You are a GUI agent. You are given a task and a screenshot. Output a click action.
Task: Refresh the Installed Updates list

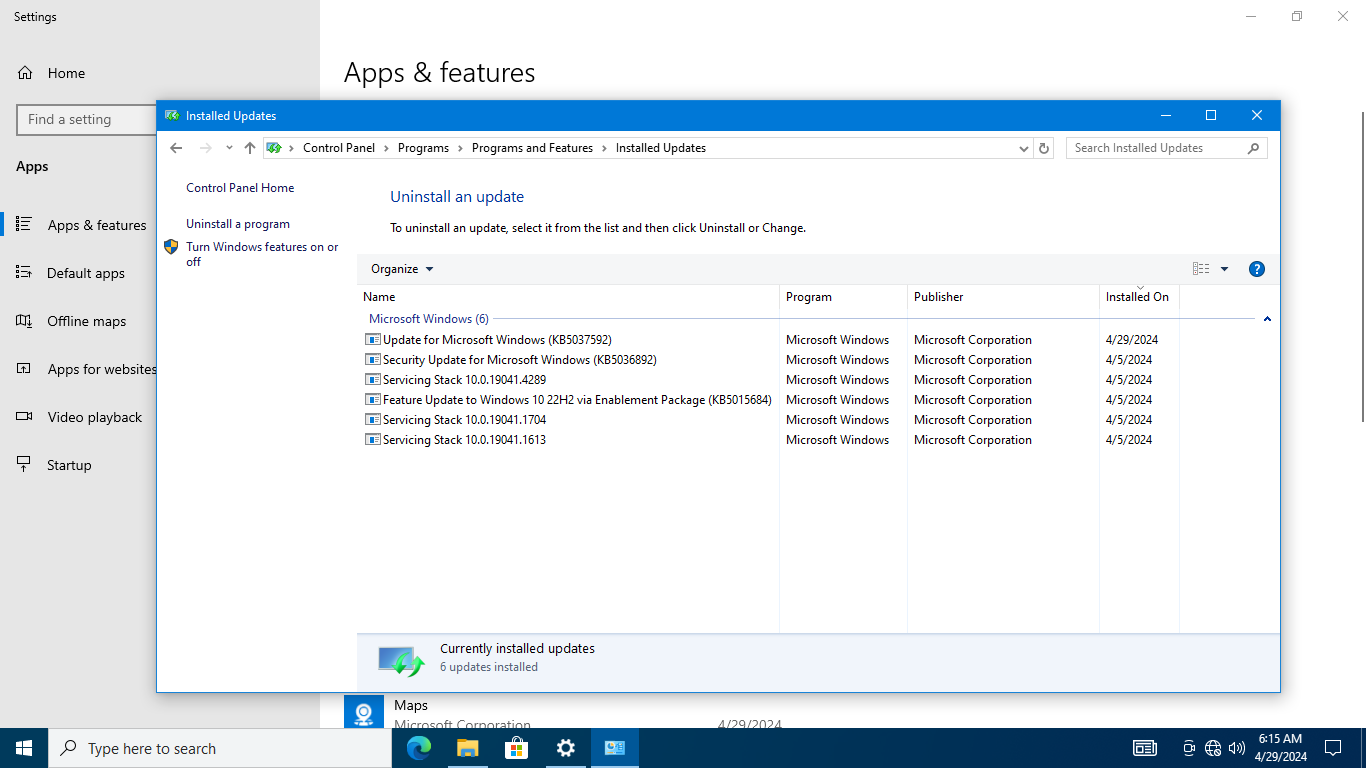point(1044,148)
